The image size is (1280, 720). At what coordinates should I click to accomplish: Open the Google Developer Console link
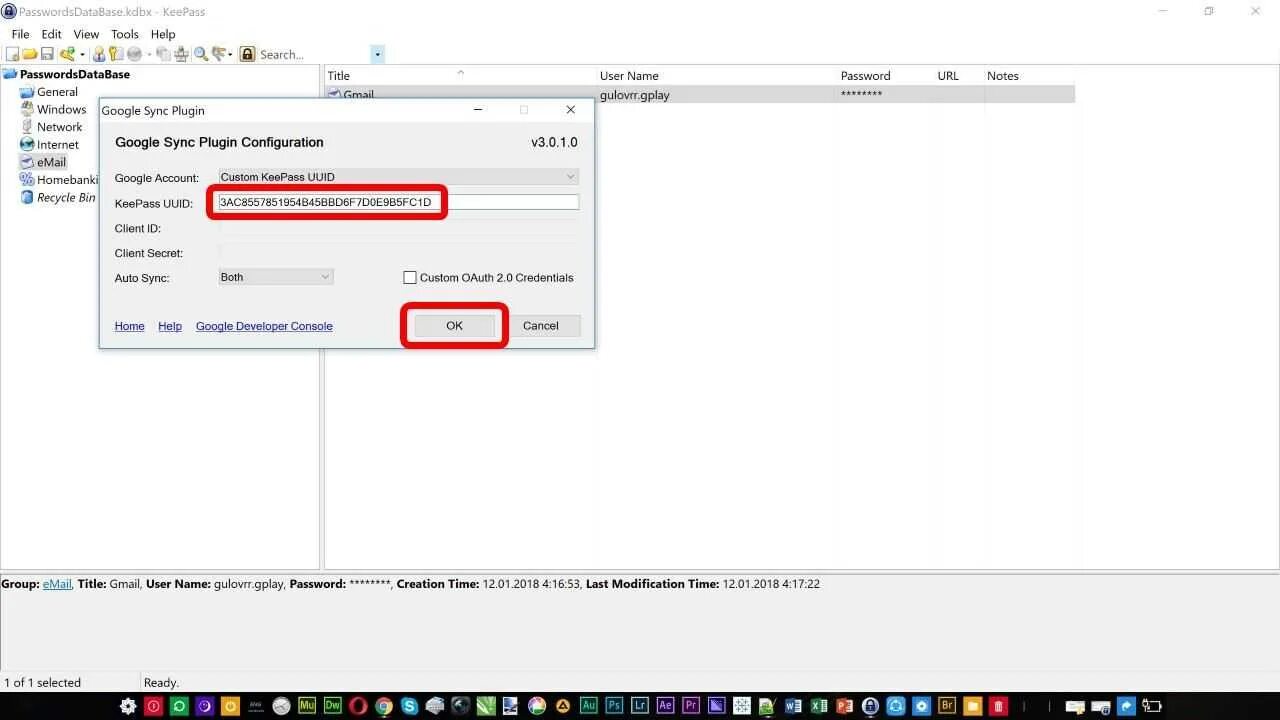click(264, 326)
